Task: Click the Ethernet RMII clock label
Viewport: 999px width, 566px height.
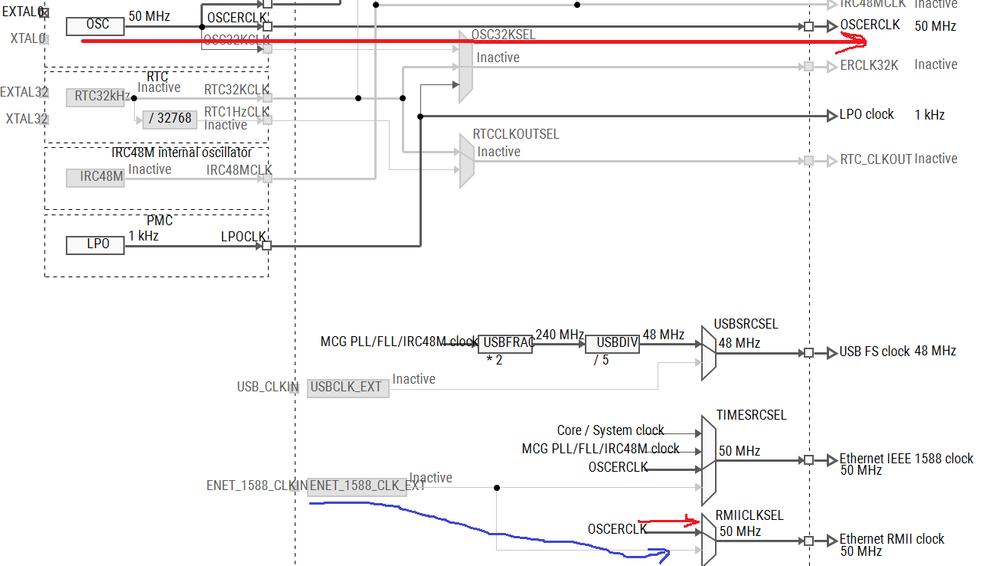Action: pyautogui.click(x=891, y=539)
